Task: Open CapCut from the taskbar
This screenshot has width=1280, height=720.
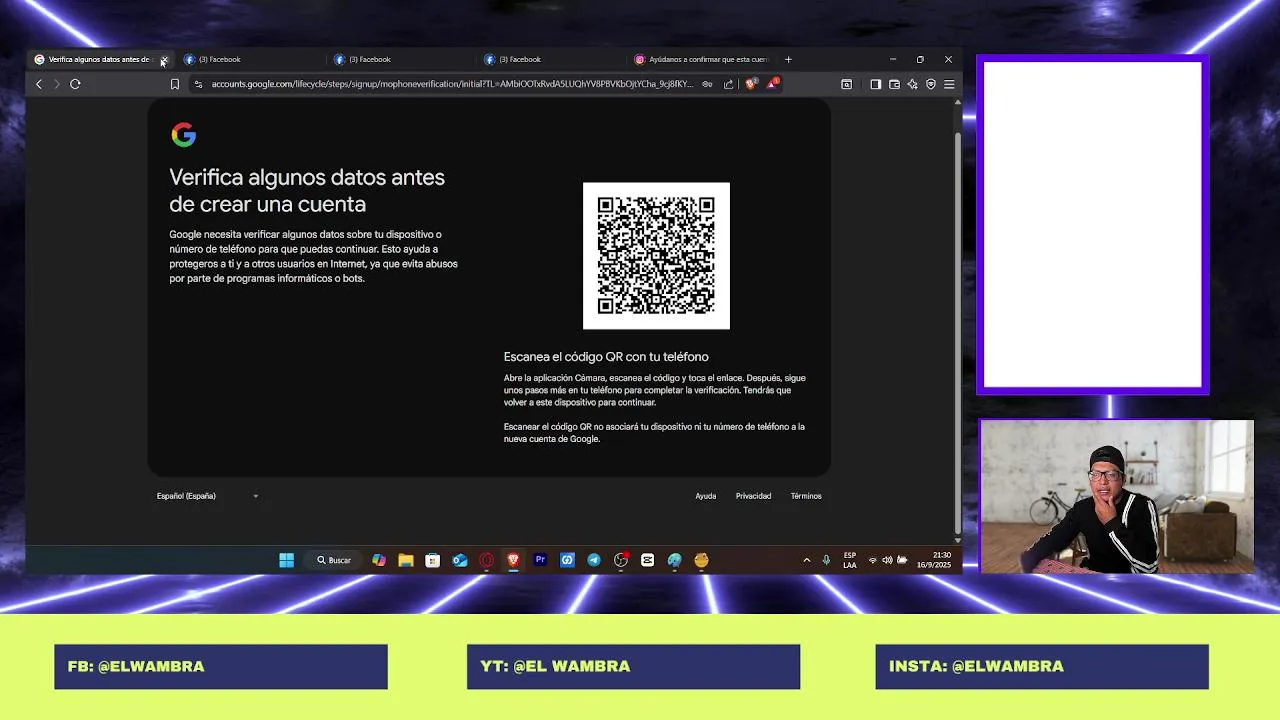Action: point(648,560)
